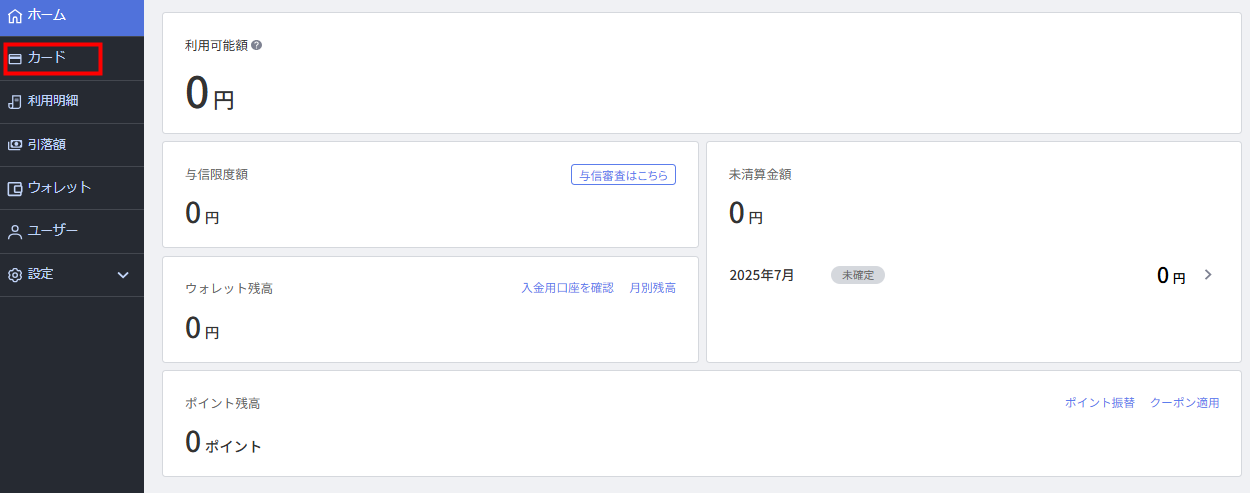Click the ウォレット wallet icon
1250x493 pixels.
pos(15,188)
